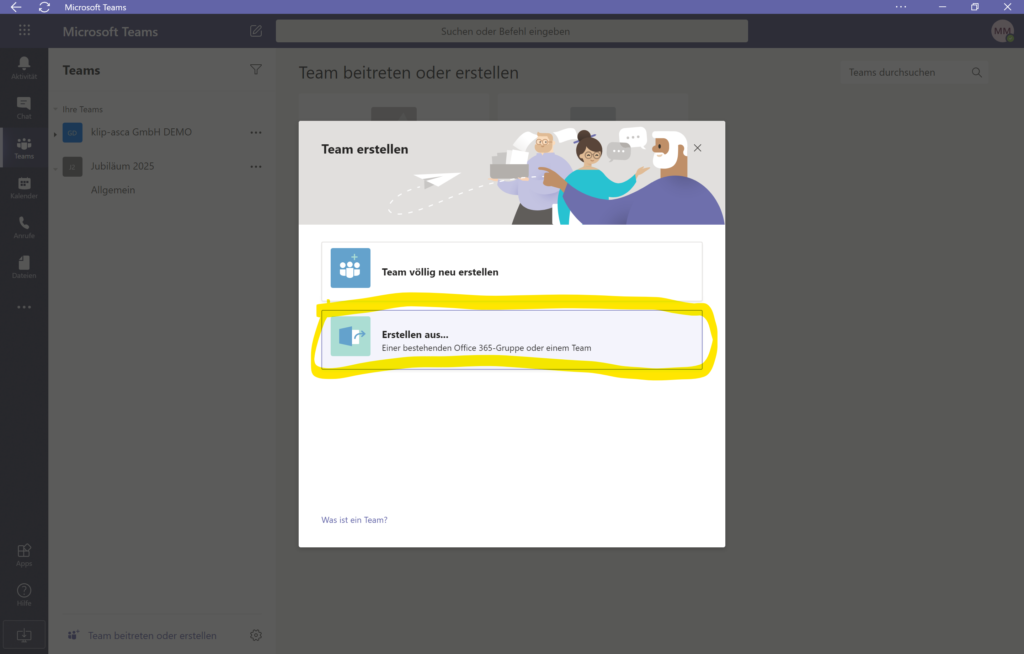
Task: Open the title bar ellipsis menu
Action: click(x=901, y=7)
